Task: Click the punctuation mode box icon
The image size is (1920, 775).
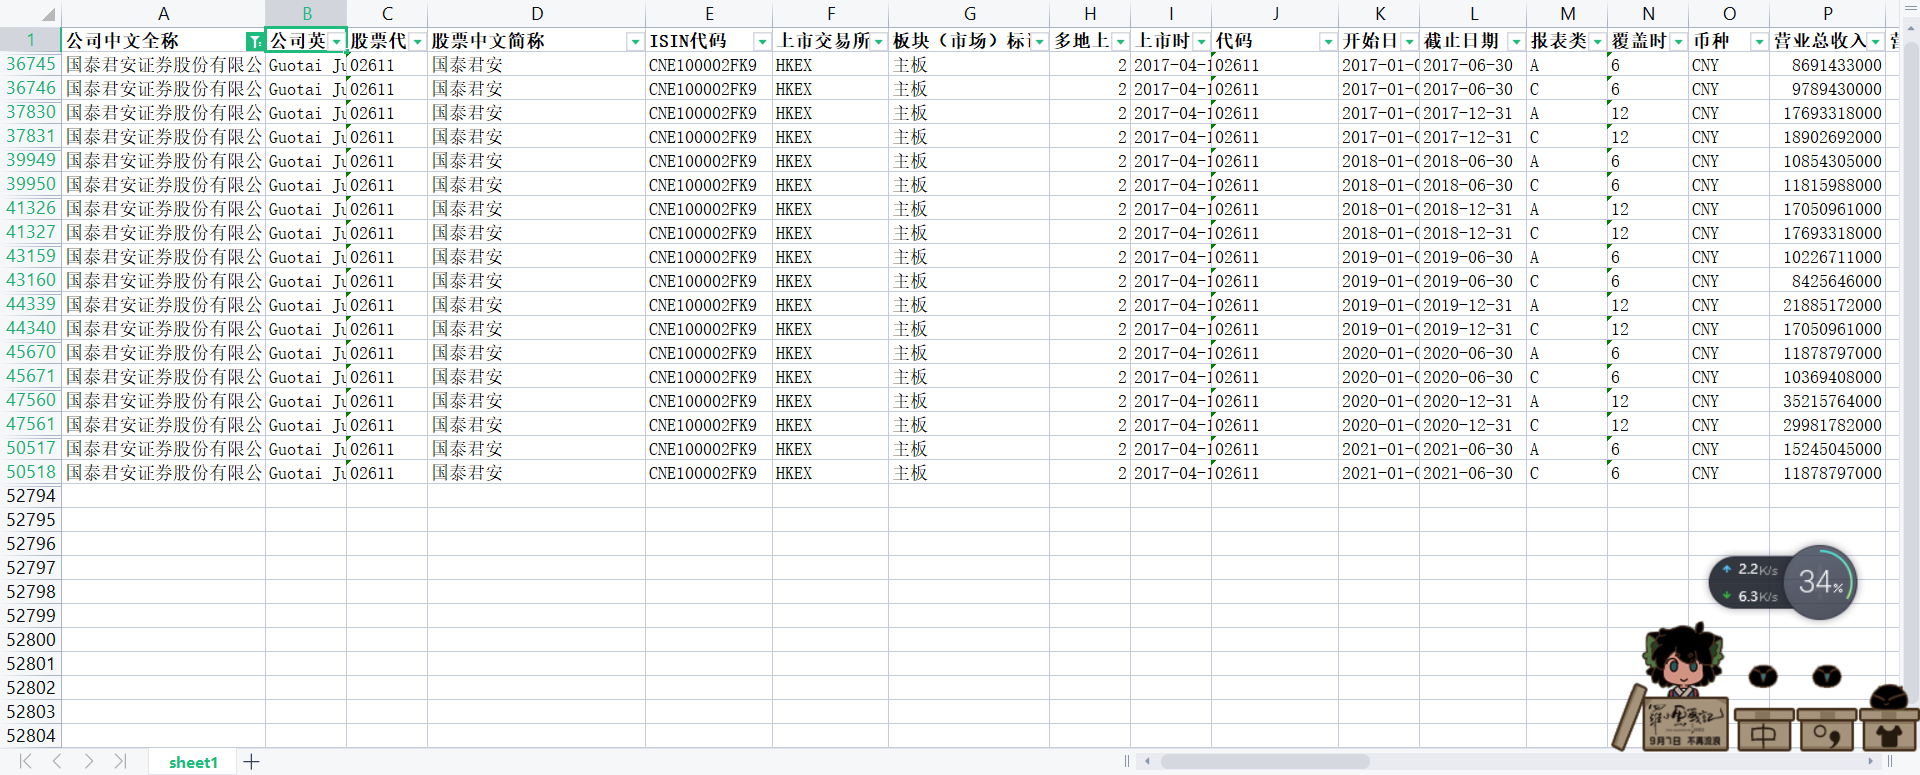Action: coord(1826,733)
